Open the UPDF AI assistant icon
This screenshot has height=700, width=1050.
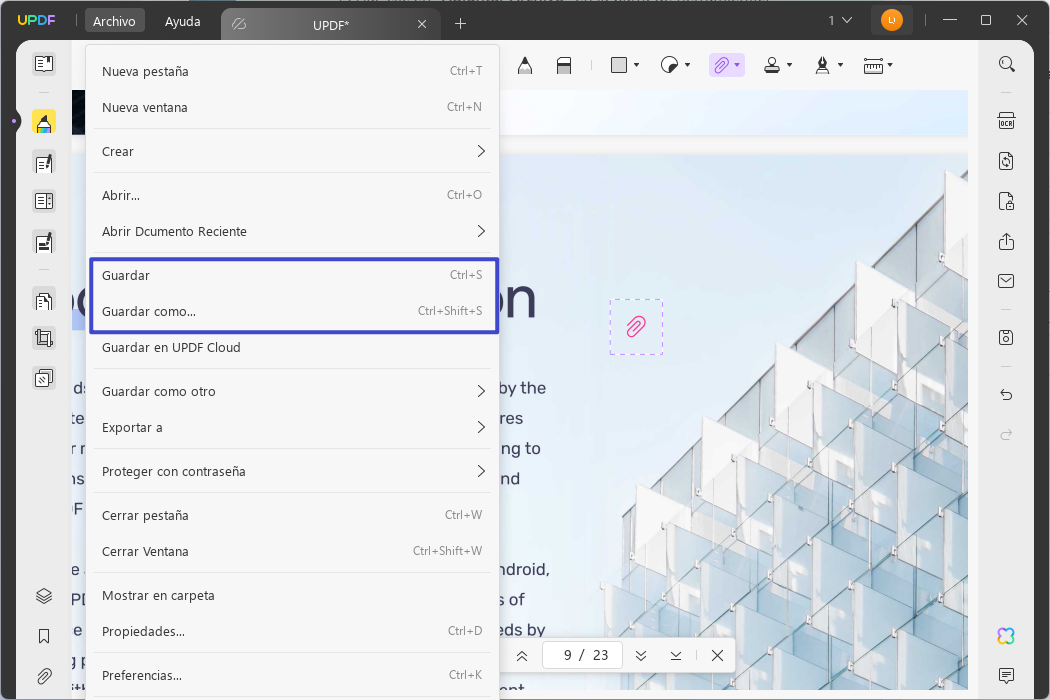[1005, 635]
